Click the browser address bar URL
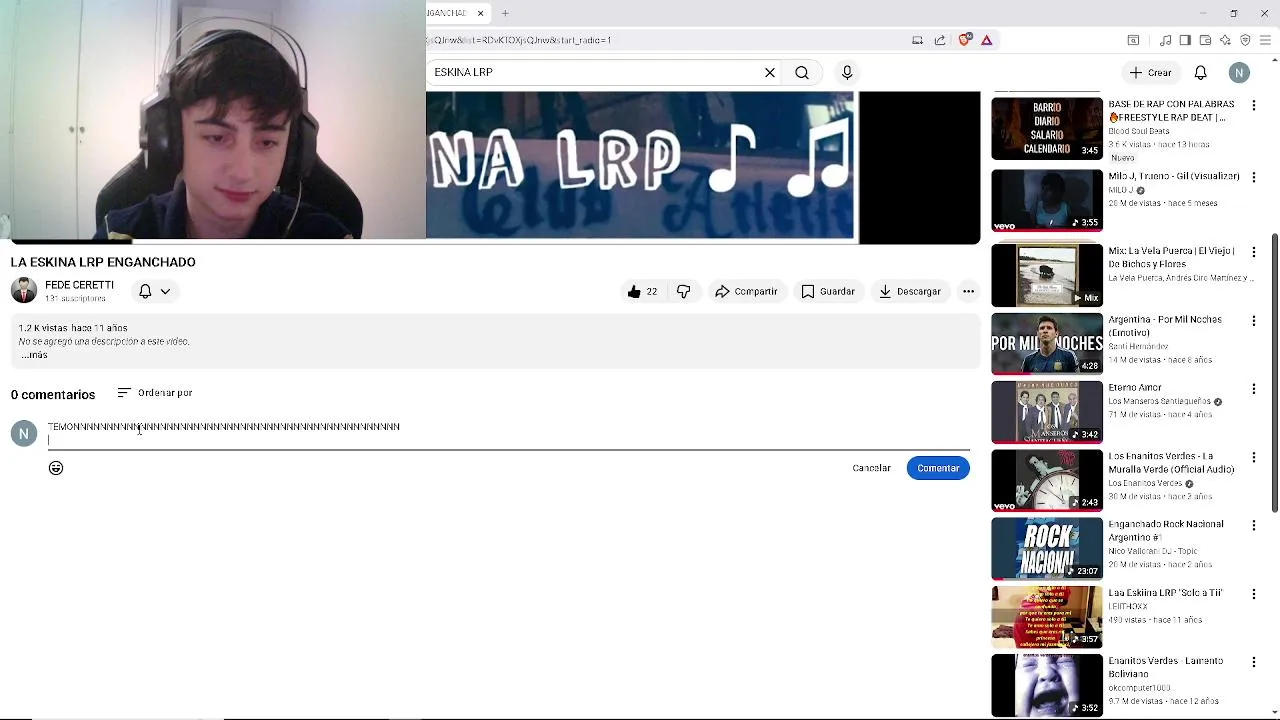The height and width of the screenshot is (720, 1280). [519, 40]
